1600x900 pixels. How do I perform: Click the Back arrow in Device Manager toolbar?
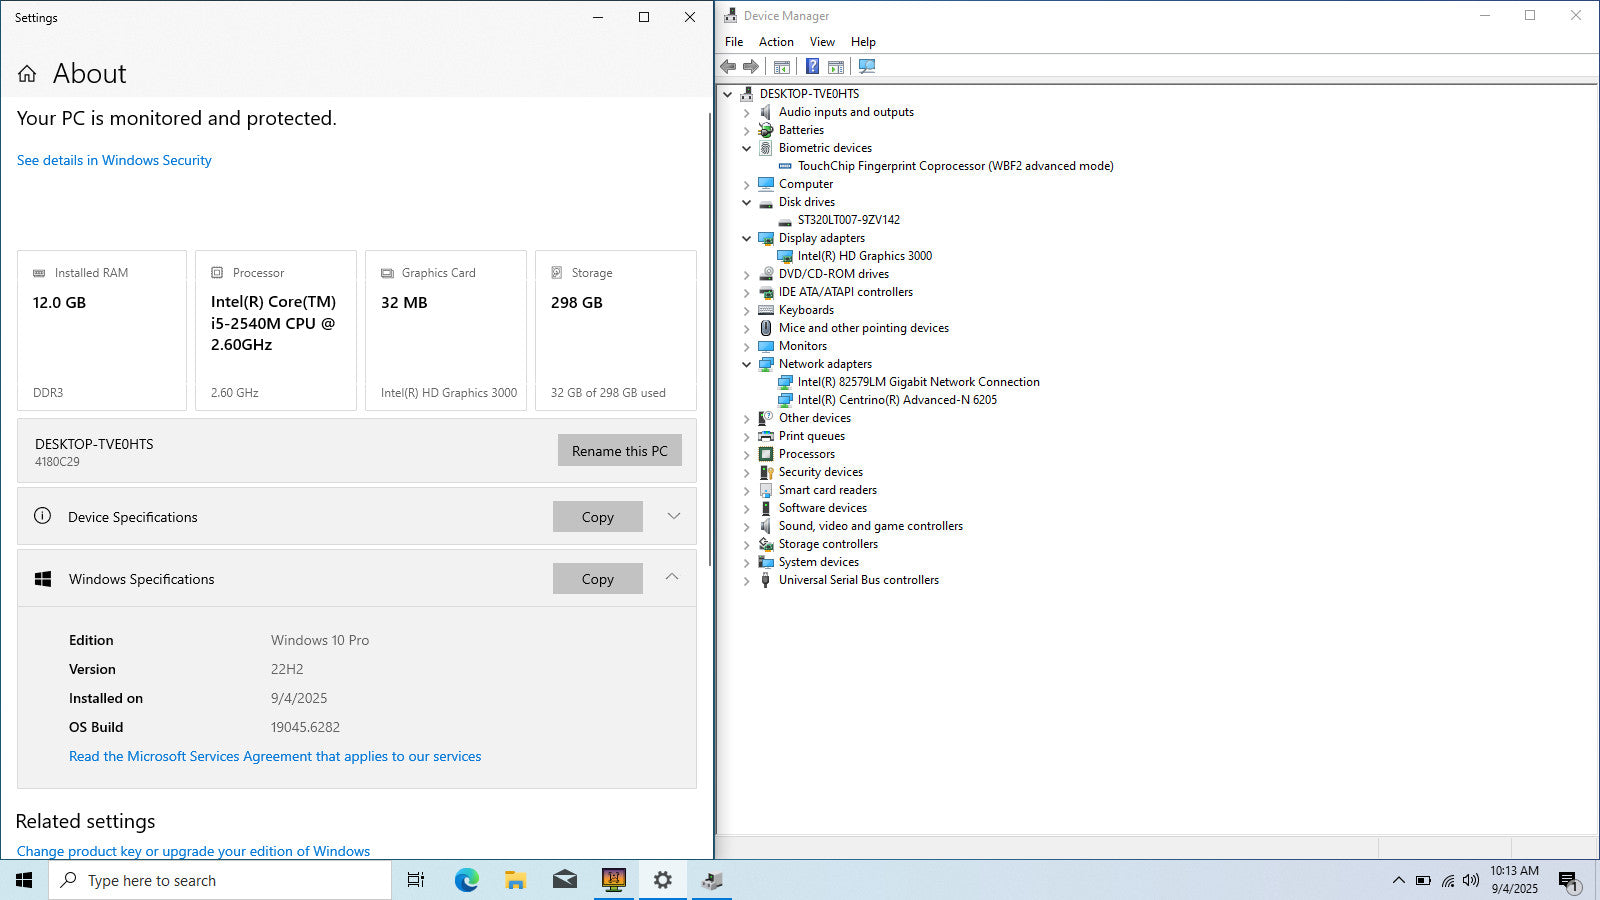tap(728, 66)
